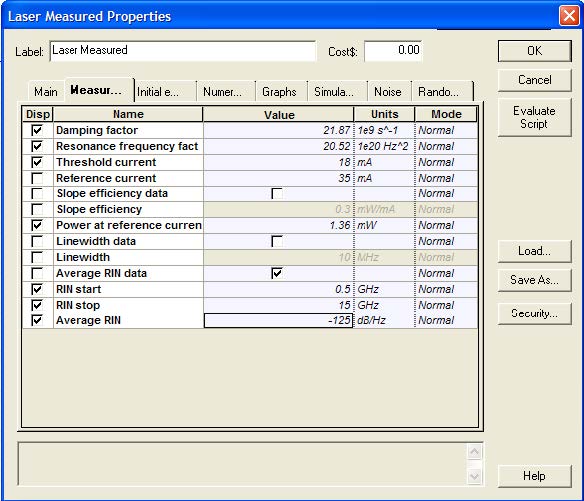Screen dimensions: 584x501
Task: Select the RIN start value 0.5
Action: click(278, 289)
